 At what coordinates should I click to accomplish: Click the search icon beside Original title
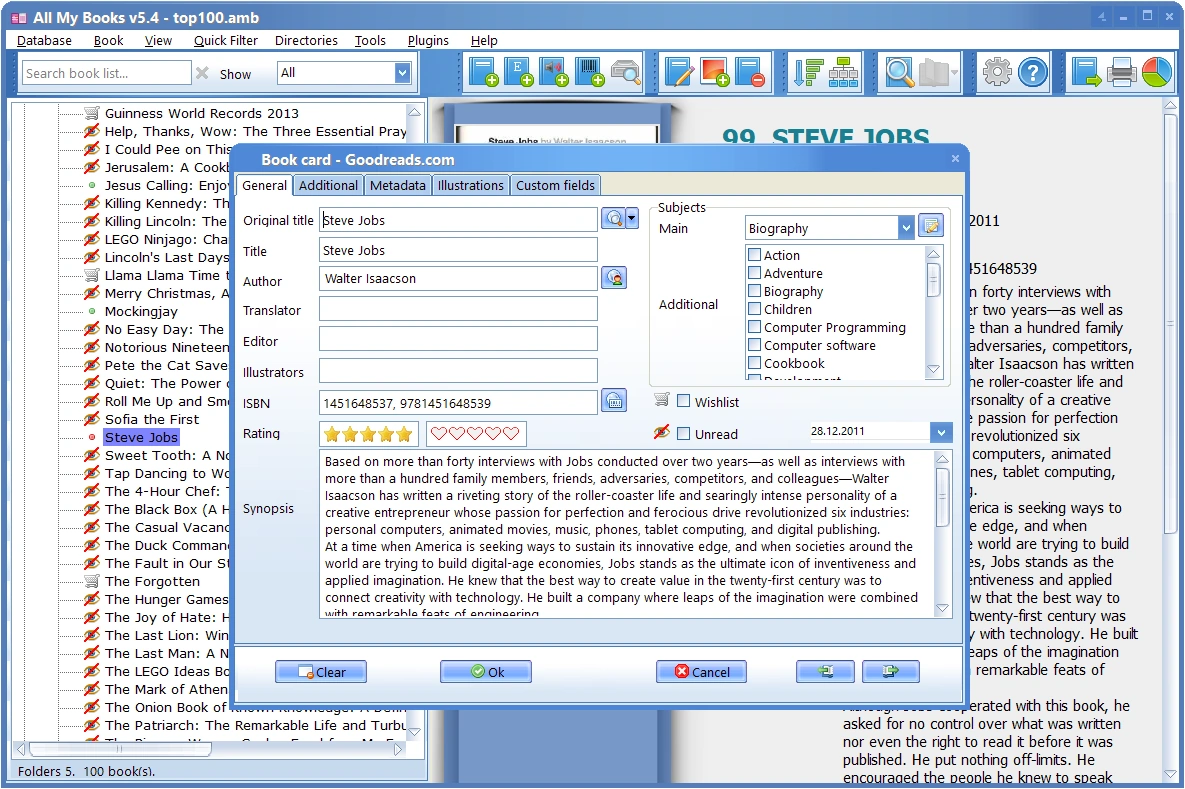[614, 219]
